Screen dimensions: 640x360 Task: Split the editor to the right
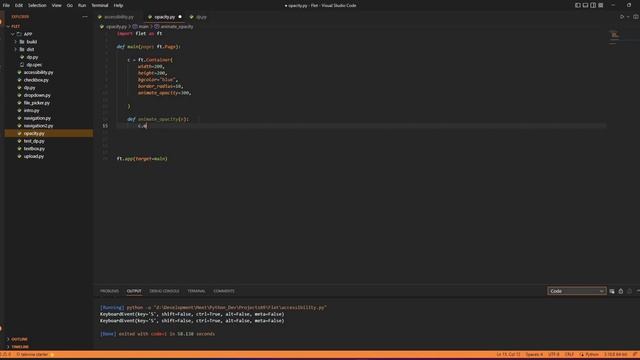click(636, 17)
